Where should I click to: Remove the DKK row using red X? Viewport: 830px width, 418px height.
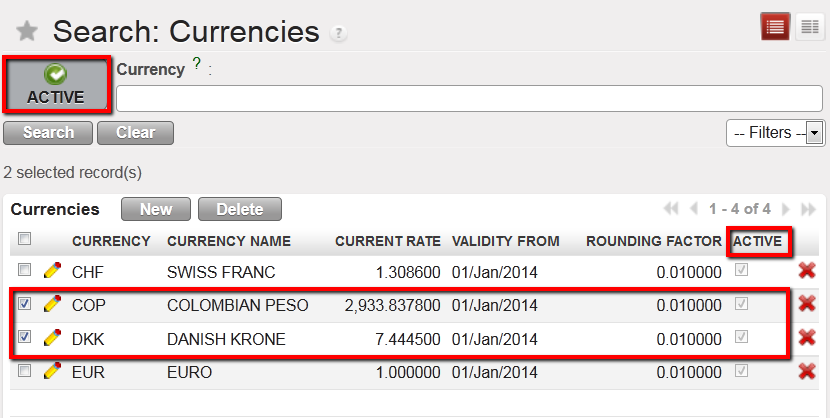coord(807,338)
